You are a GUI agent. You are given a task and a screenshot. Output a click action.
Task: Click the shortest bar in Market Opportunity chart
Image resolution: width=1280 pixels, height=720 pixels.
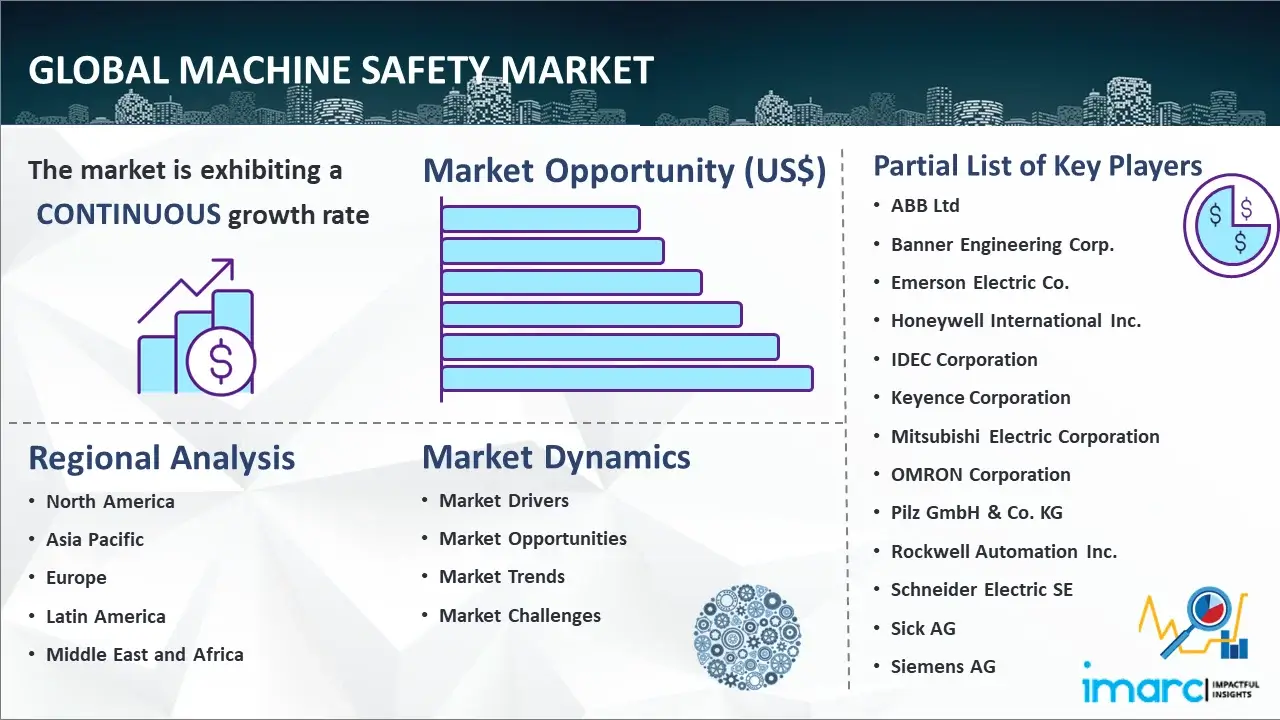(540, 218)
